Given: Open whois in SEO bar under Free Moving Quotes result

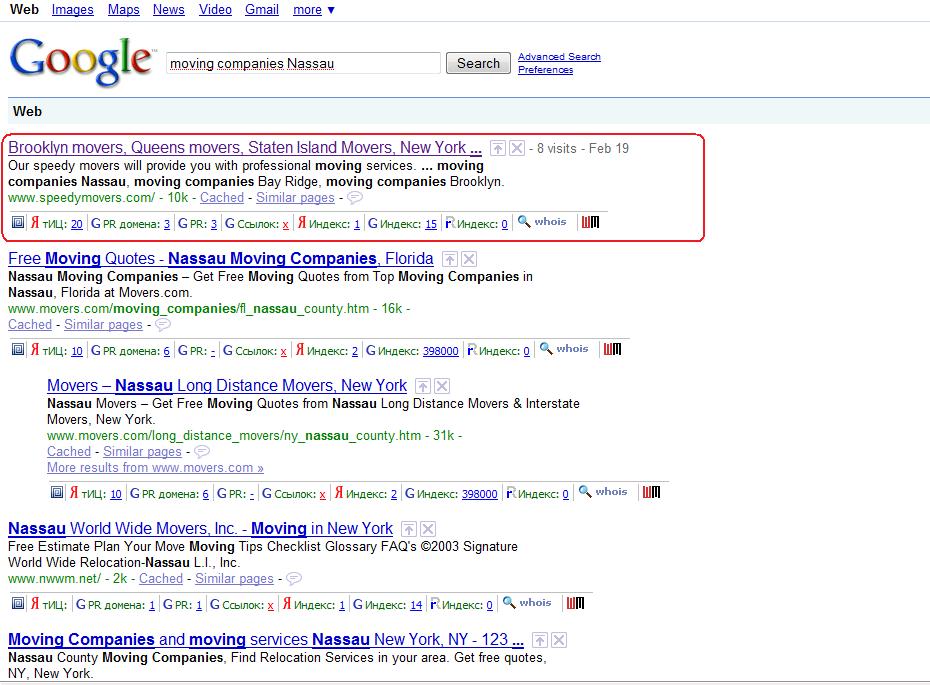Looking at the screenshot, I should click(x=564, y=349).
